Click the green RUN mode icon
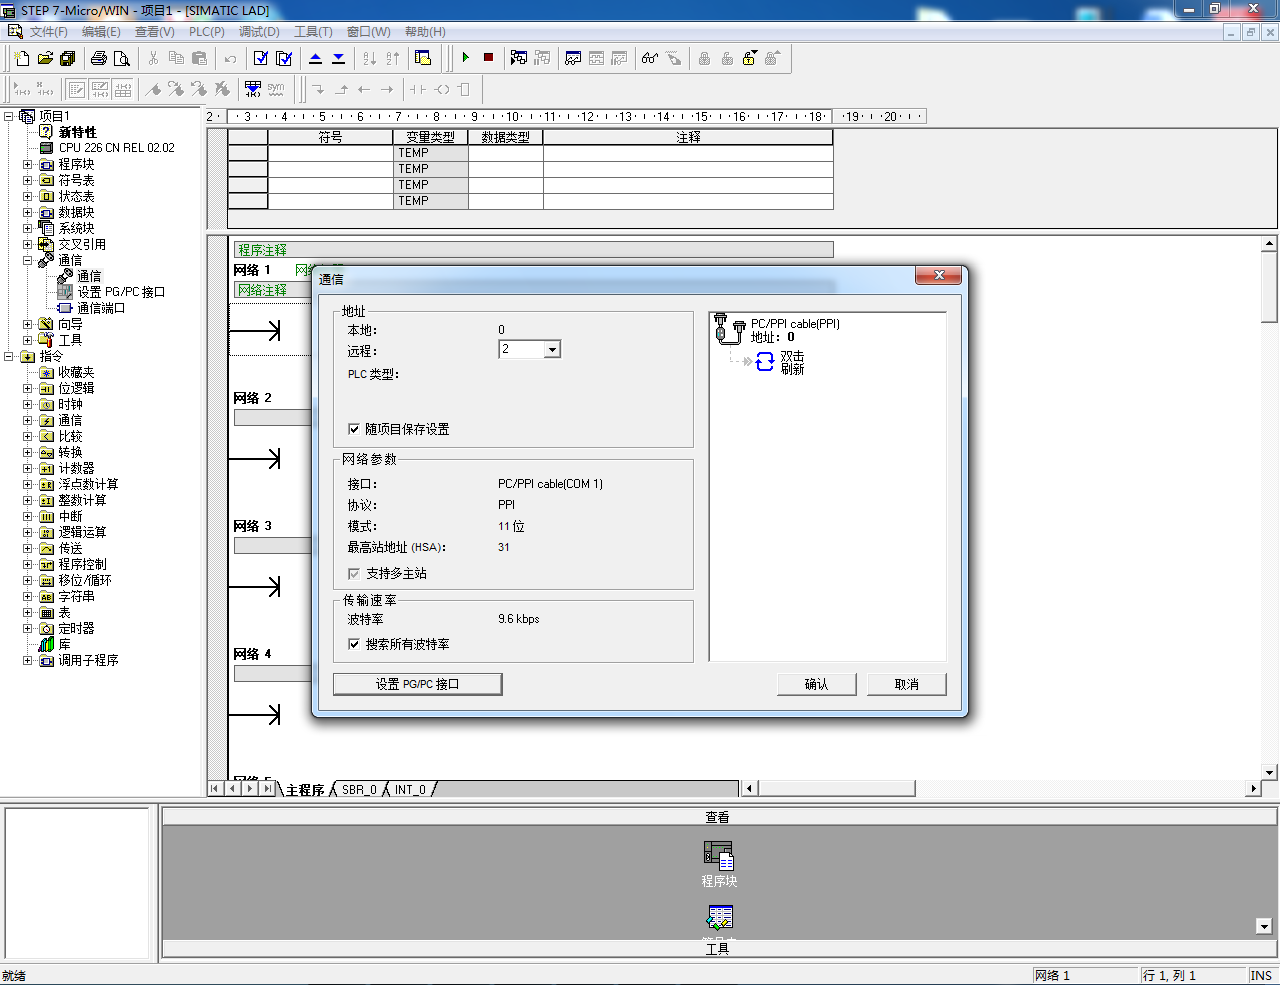 pyautogui.click(x=466, y=58)
